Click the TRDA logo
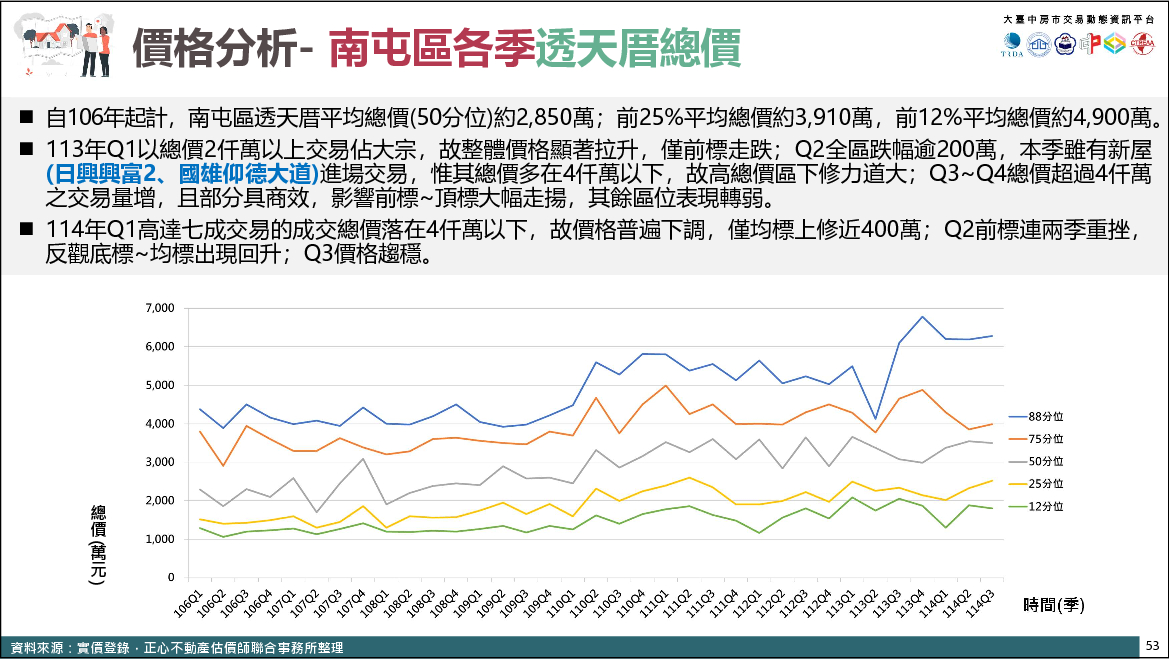The width and height of the screenshot is (1169, 659). pos(1014,44)
